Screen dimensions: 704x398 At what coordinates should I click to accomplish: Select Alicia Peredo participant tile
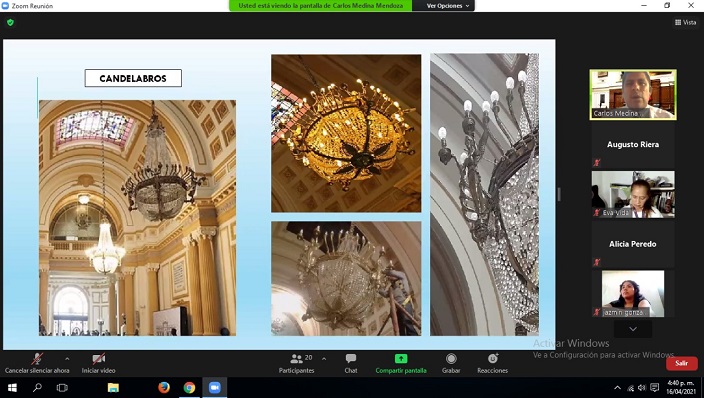pos(633,244)
